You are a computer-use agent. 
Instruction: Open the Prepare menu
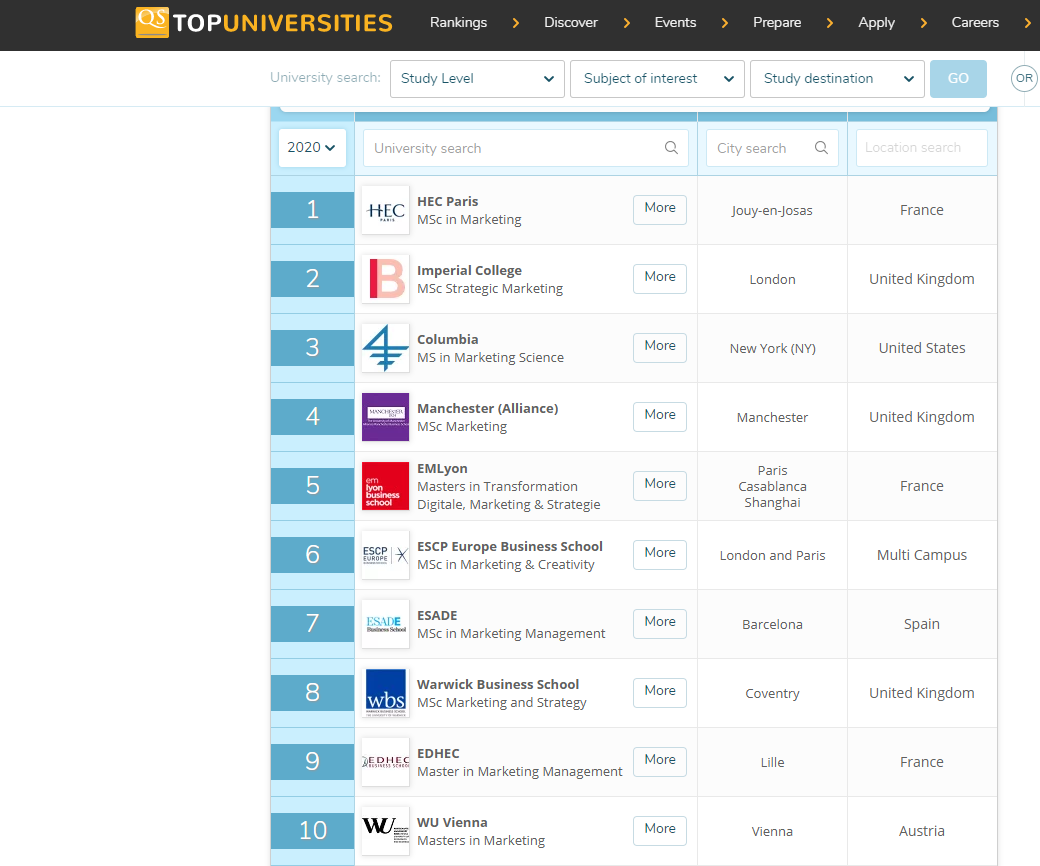777,23
